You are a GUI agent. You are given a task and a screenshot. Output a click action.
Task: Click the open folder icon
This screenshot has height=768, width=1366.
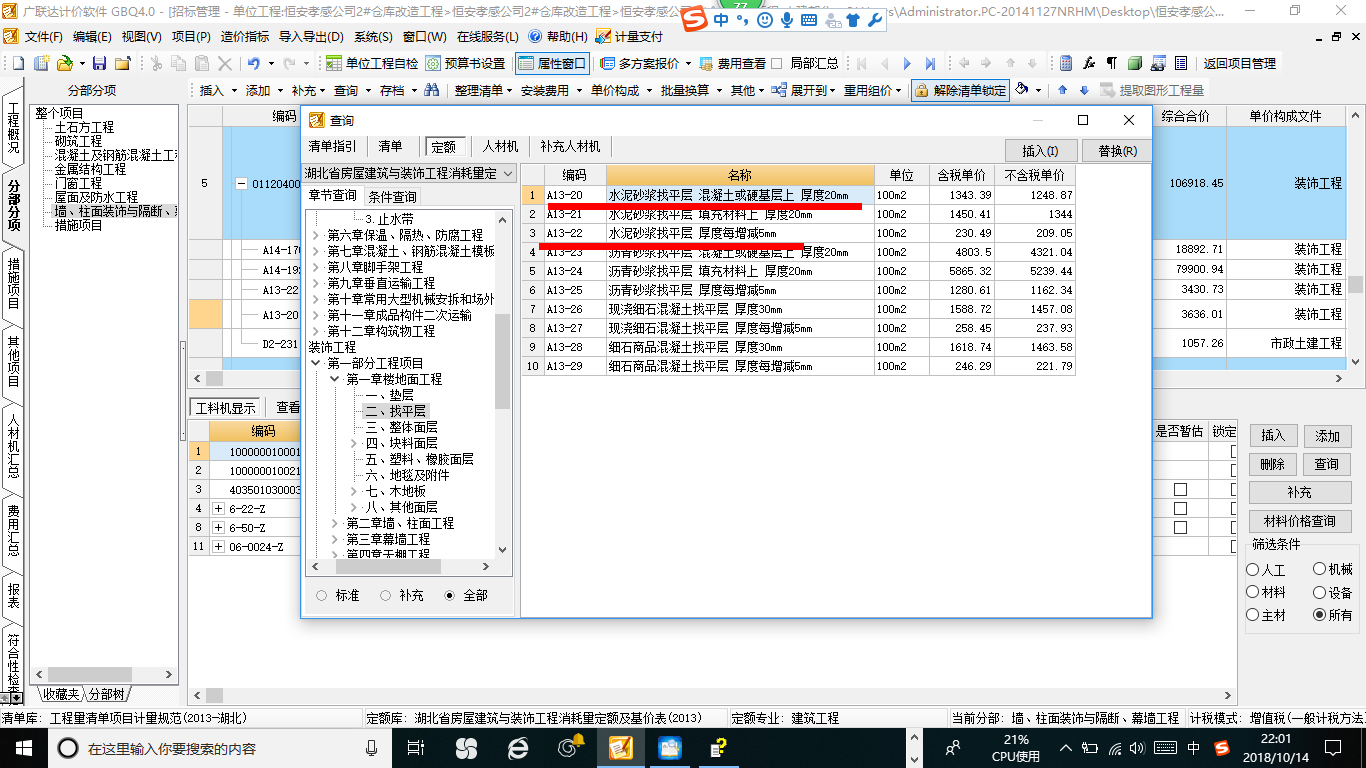(64, 63)
